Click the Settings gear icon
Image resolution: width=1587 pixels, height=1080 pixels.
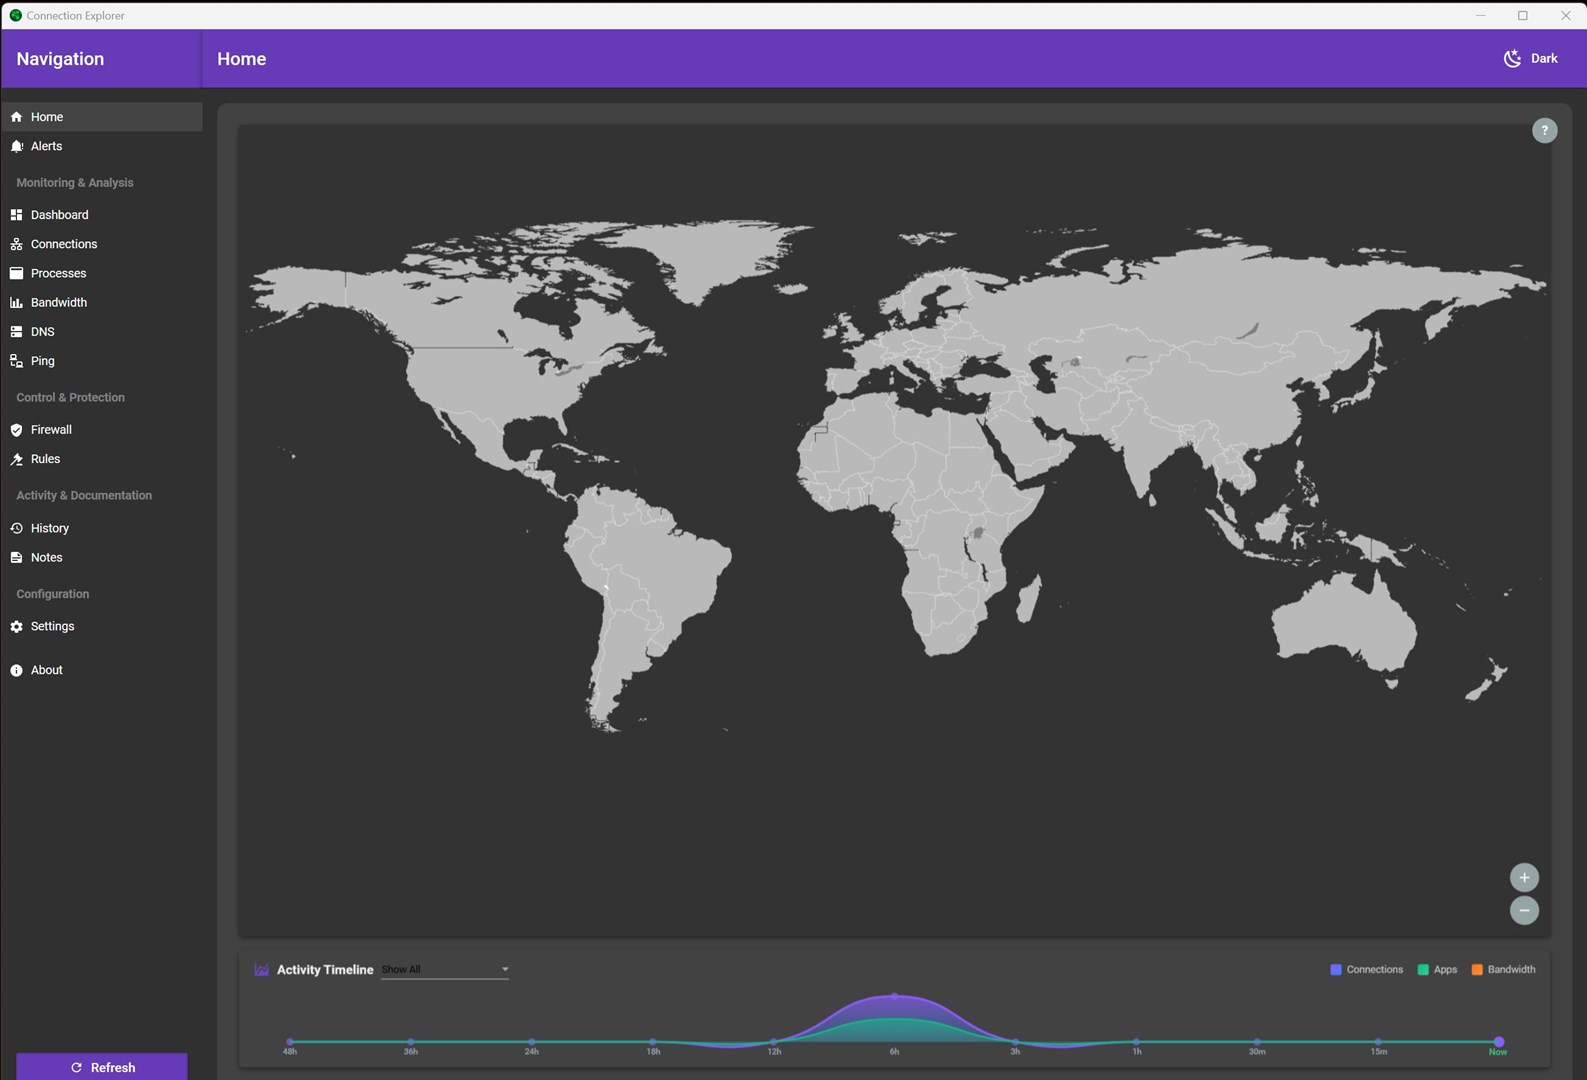coord(16,627)
